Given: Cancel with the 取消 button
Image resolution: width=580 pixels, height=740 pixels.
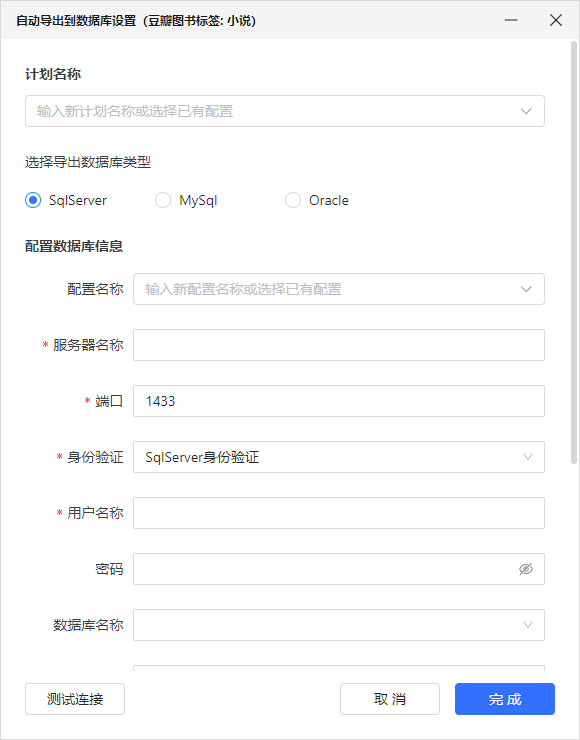Looking at the screenshot, I should [x=390, y=699].
